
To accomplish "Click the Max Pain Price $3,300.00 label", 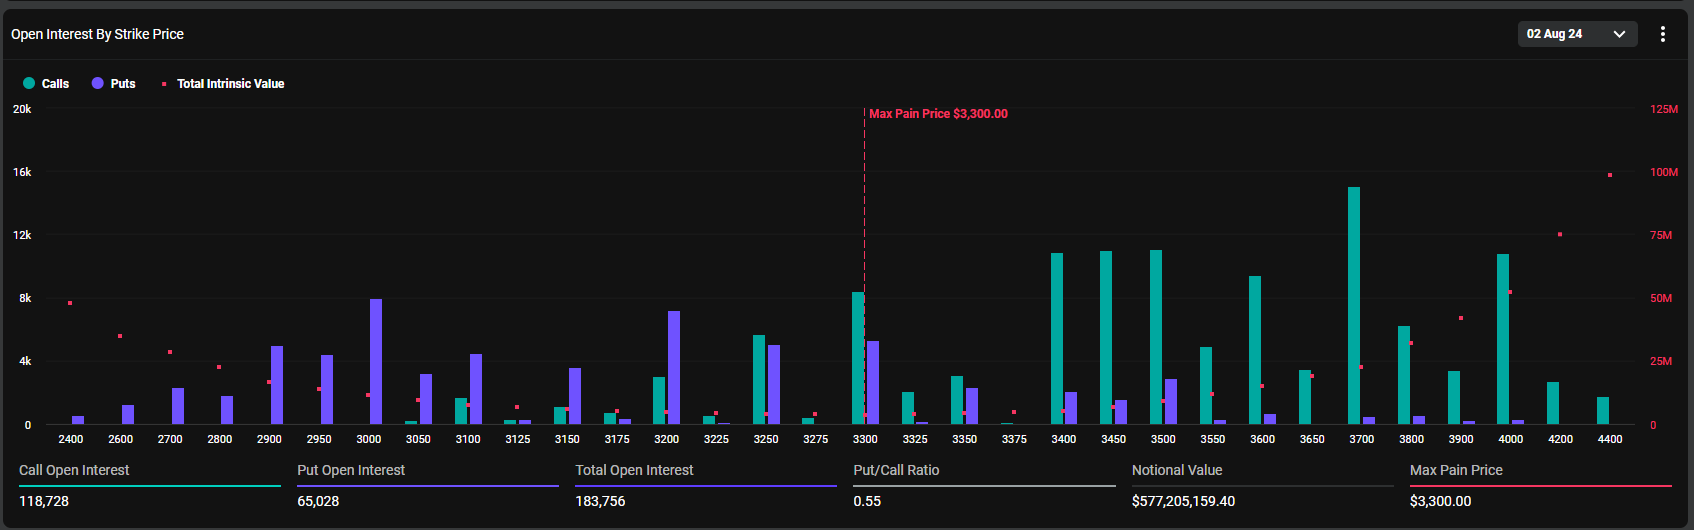I will pos(938,114).
